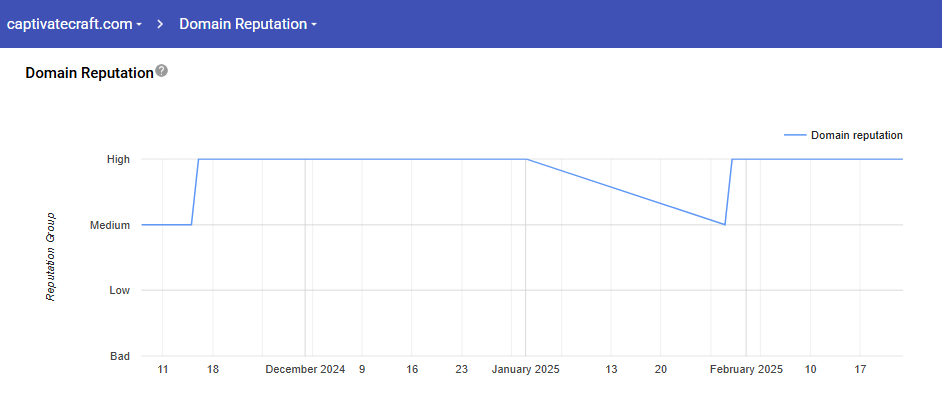This screenshot has width=942, height=402.
Task: Select the High label on the axis
Action: coord(118,159)
